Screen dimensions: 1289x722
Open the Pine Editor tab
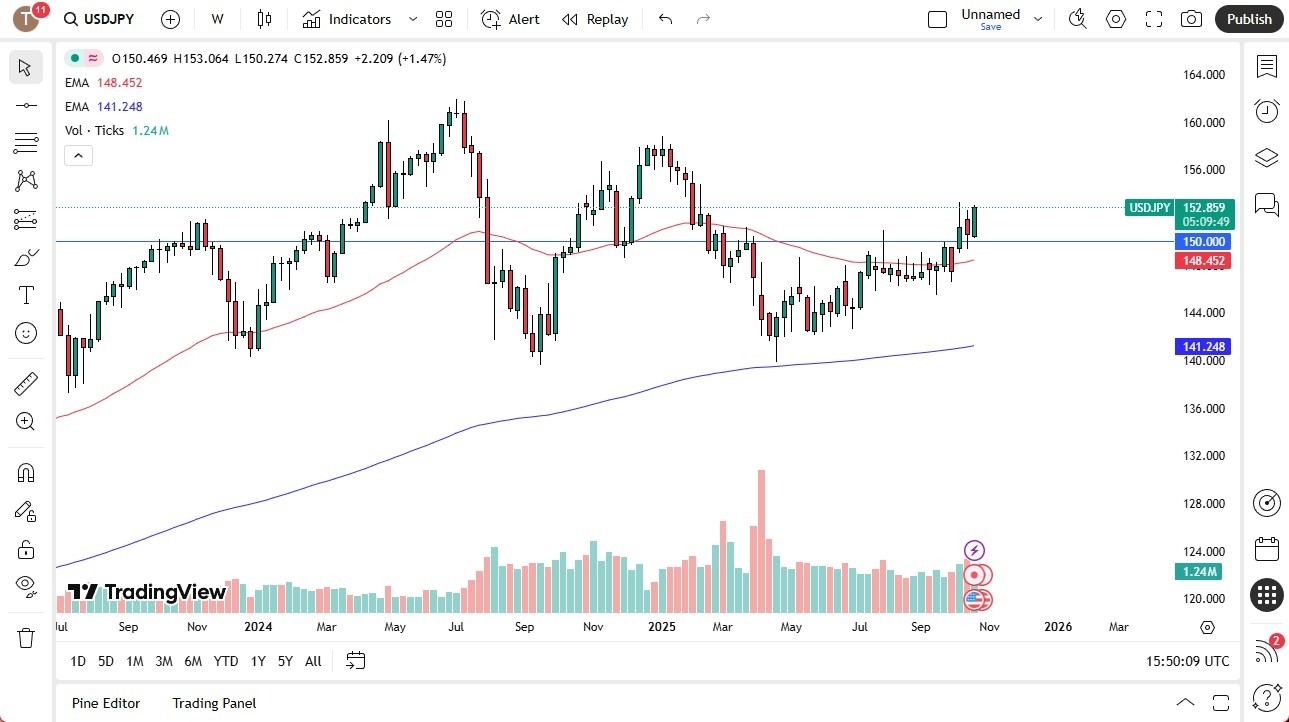(105, 703)
